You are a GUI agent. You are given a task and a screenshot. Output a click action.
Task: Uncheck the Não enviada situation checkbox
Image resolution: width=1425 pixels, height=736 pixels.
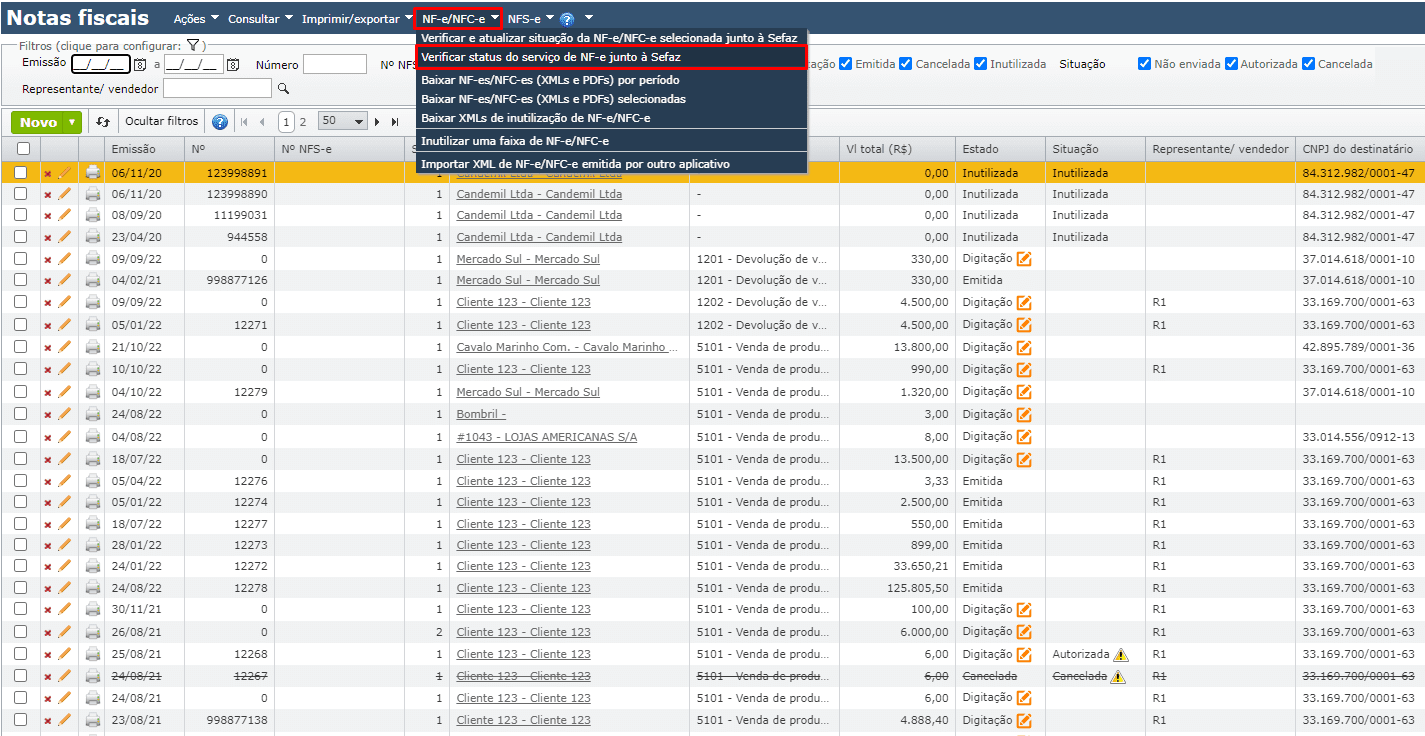[x=1144, y=64]
